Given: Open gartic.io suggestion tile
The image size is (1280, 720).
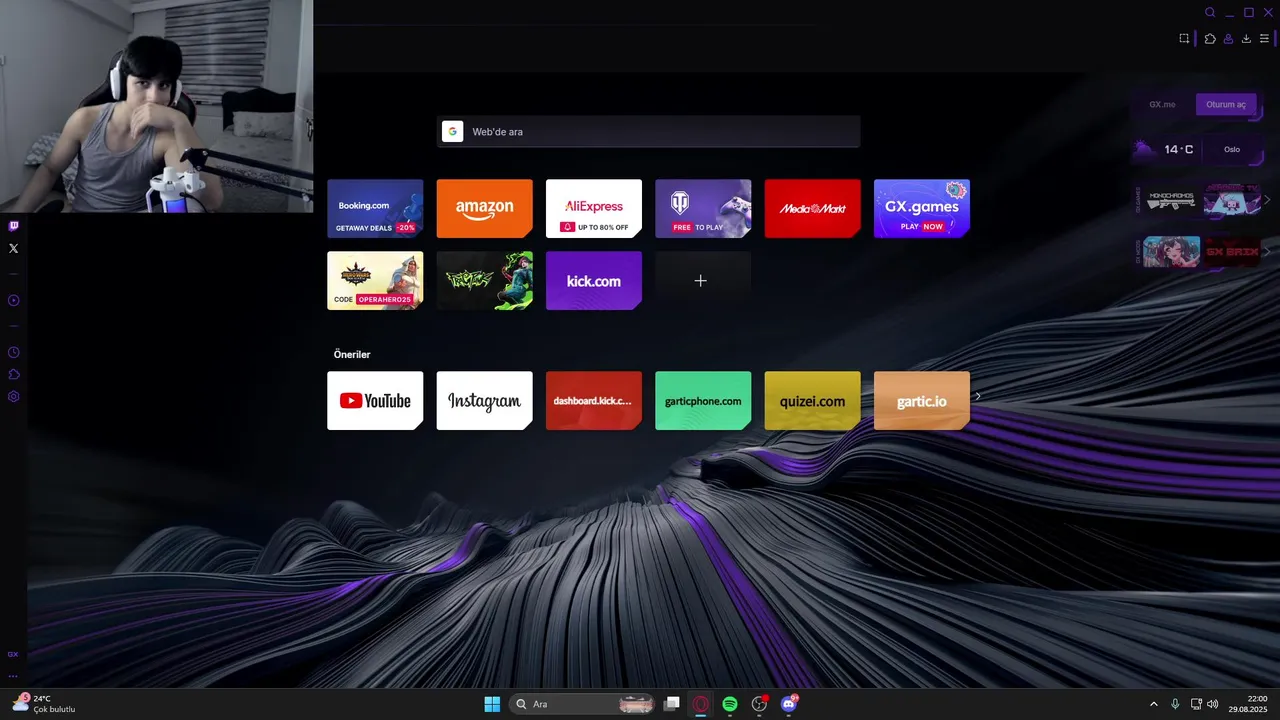Looking at the screenshot, I should (922, 400).
